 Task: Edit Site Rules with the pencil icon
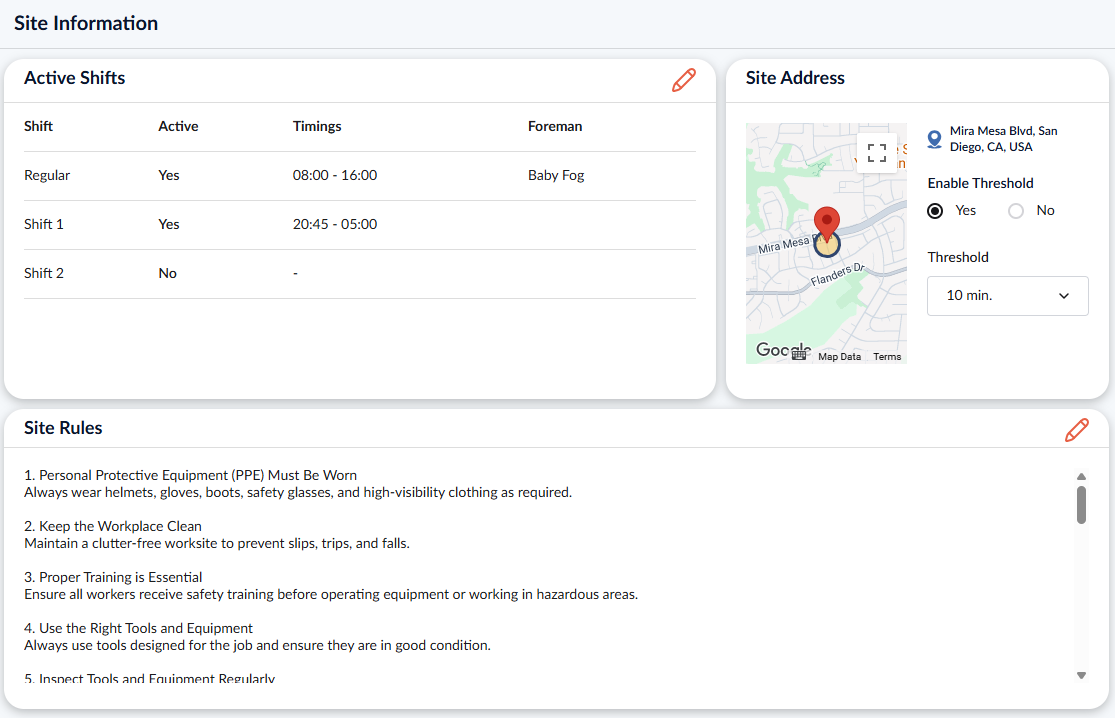pyautogui.click(x=1076, y=430)
